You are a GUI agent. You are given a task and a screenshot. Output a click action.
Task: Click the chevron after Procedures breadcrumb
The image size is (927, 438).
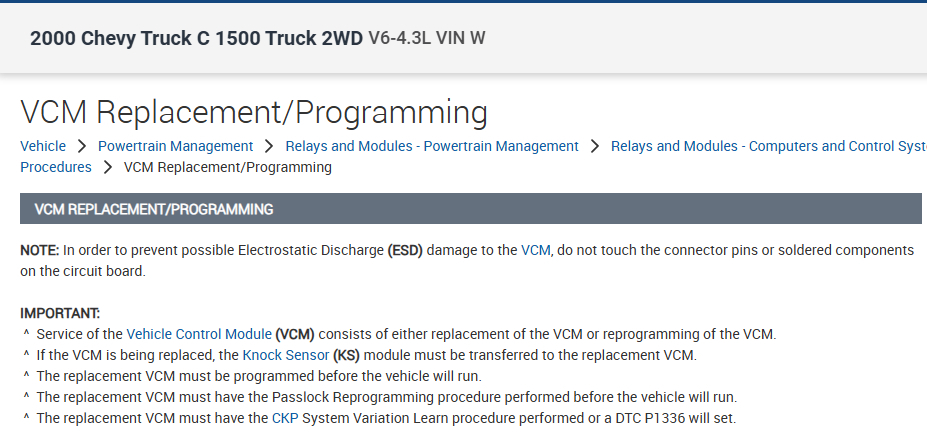point(108,167)
